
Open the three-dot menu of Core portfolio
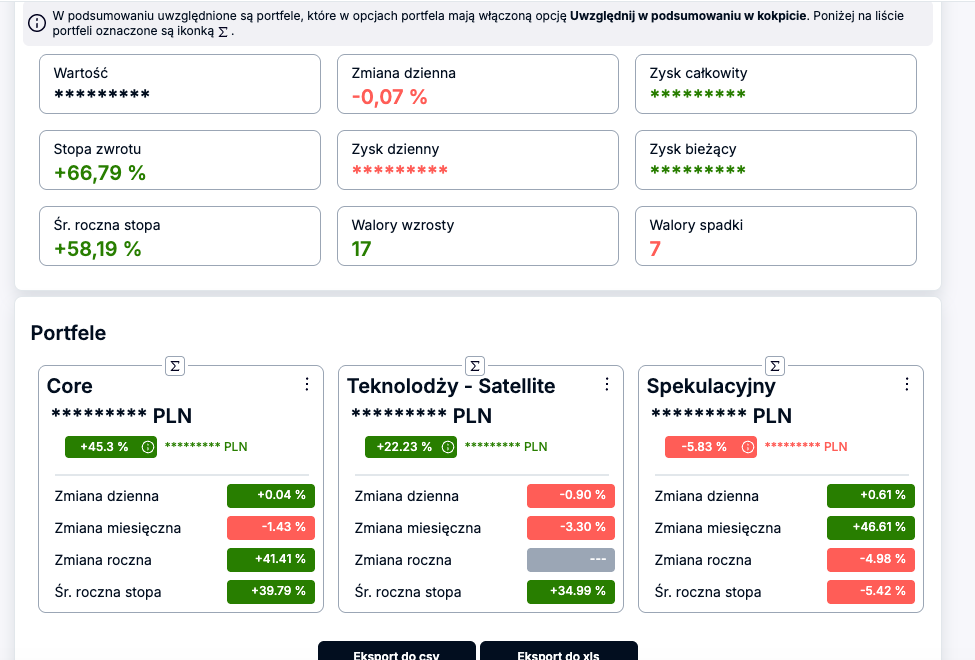click(307, 384)
